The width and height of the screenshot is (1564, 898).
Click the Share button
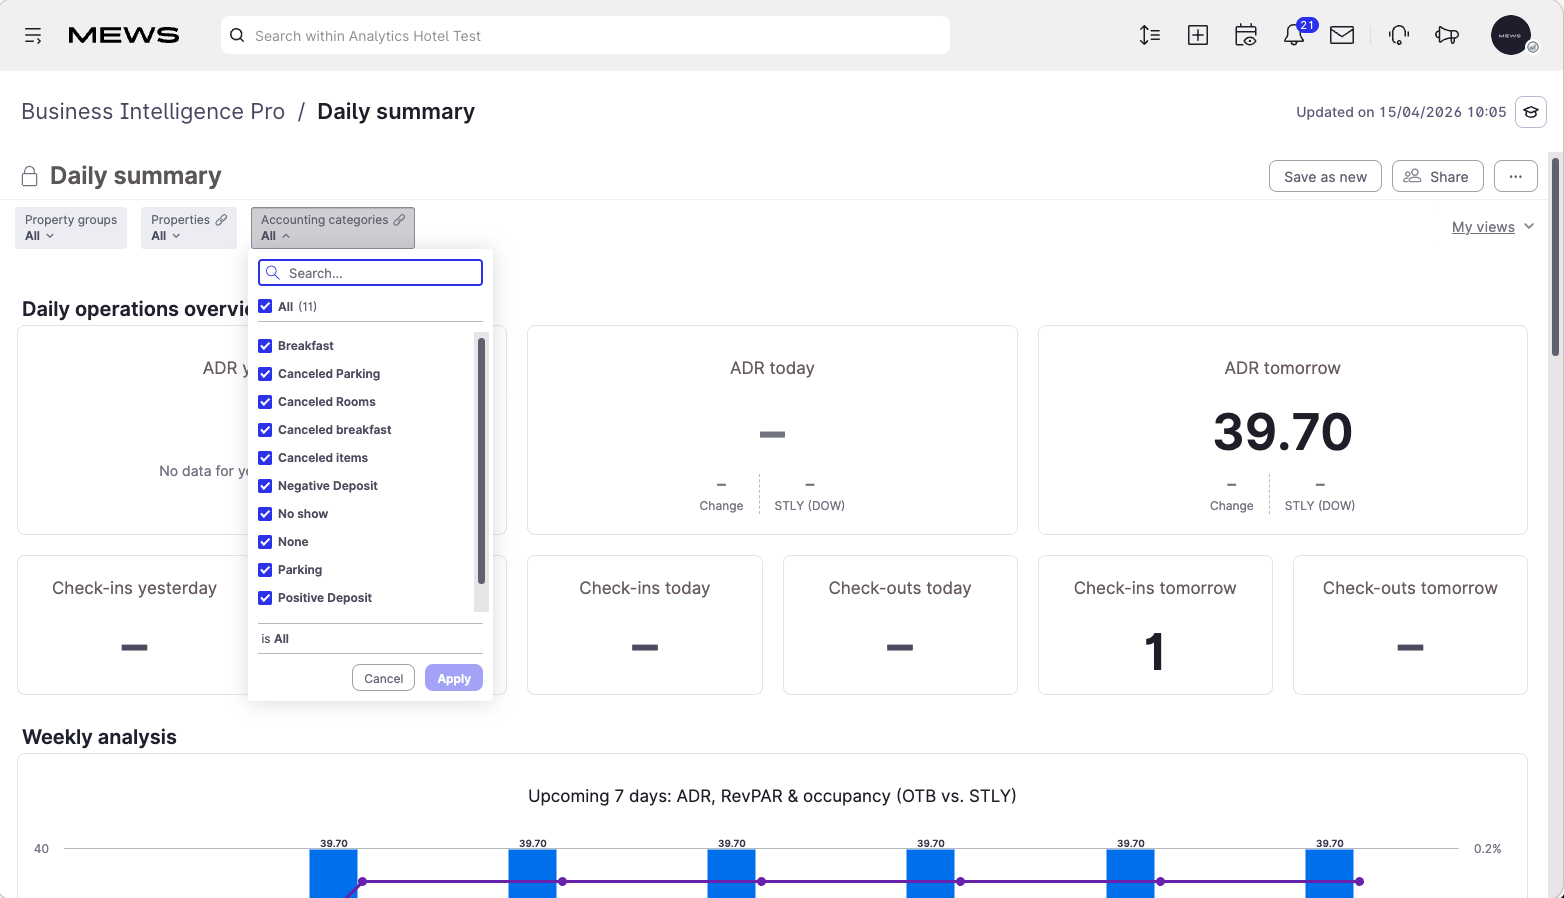coord(1437,176)
